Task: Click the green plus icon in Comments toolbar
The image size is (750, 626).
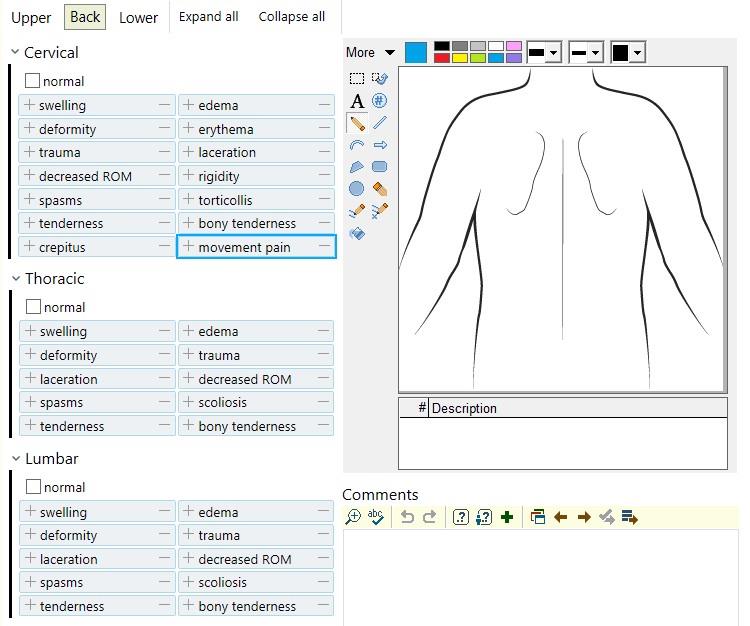Action: [507, 517]
